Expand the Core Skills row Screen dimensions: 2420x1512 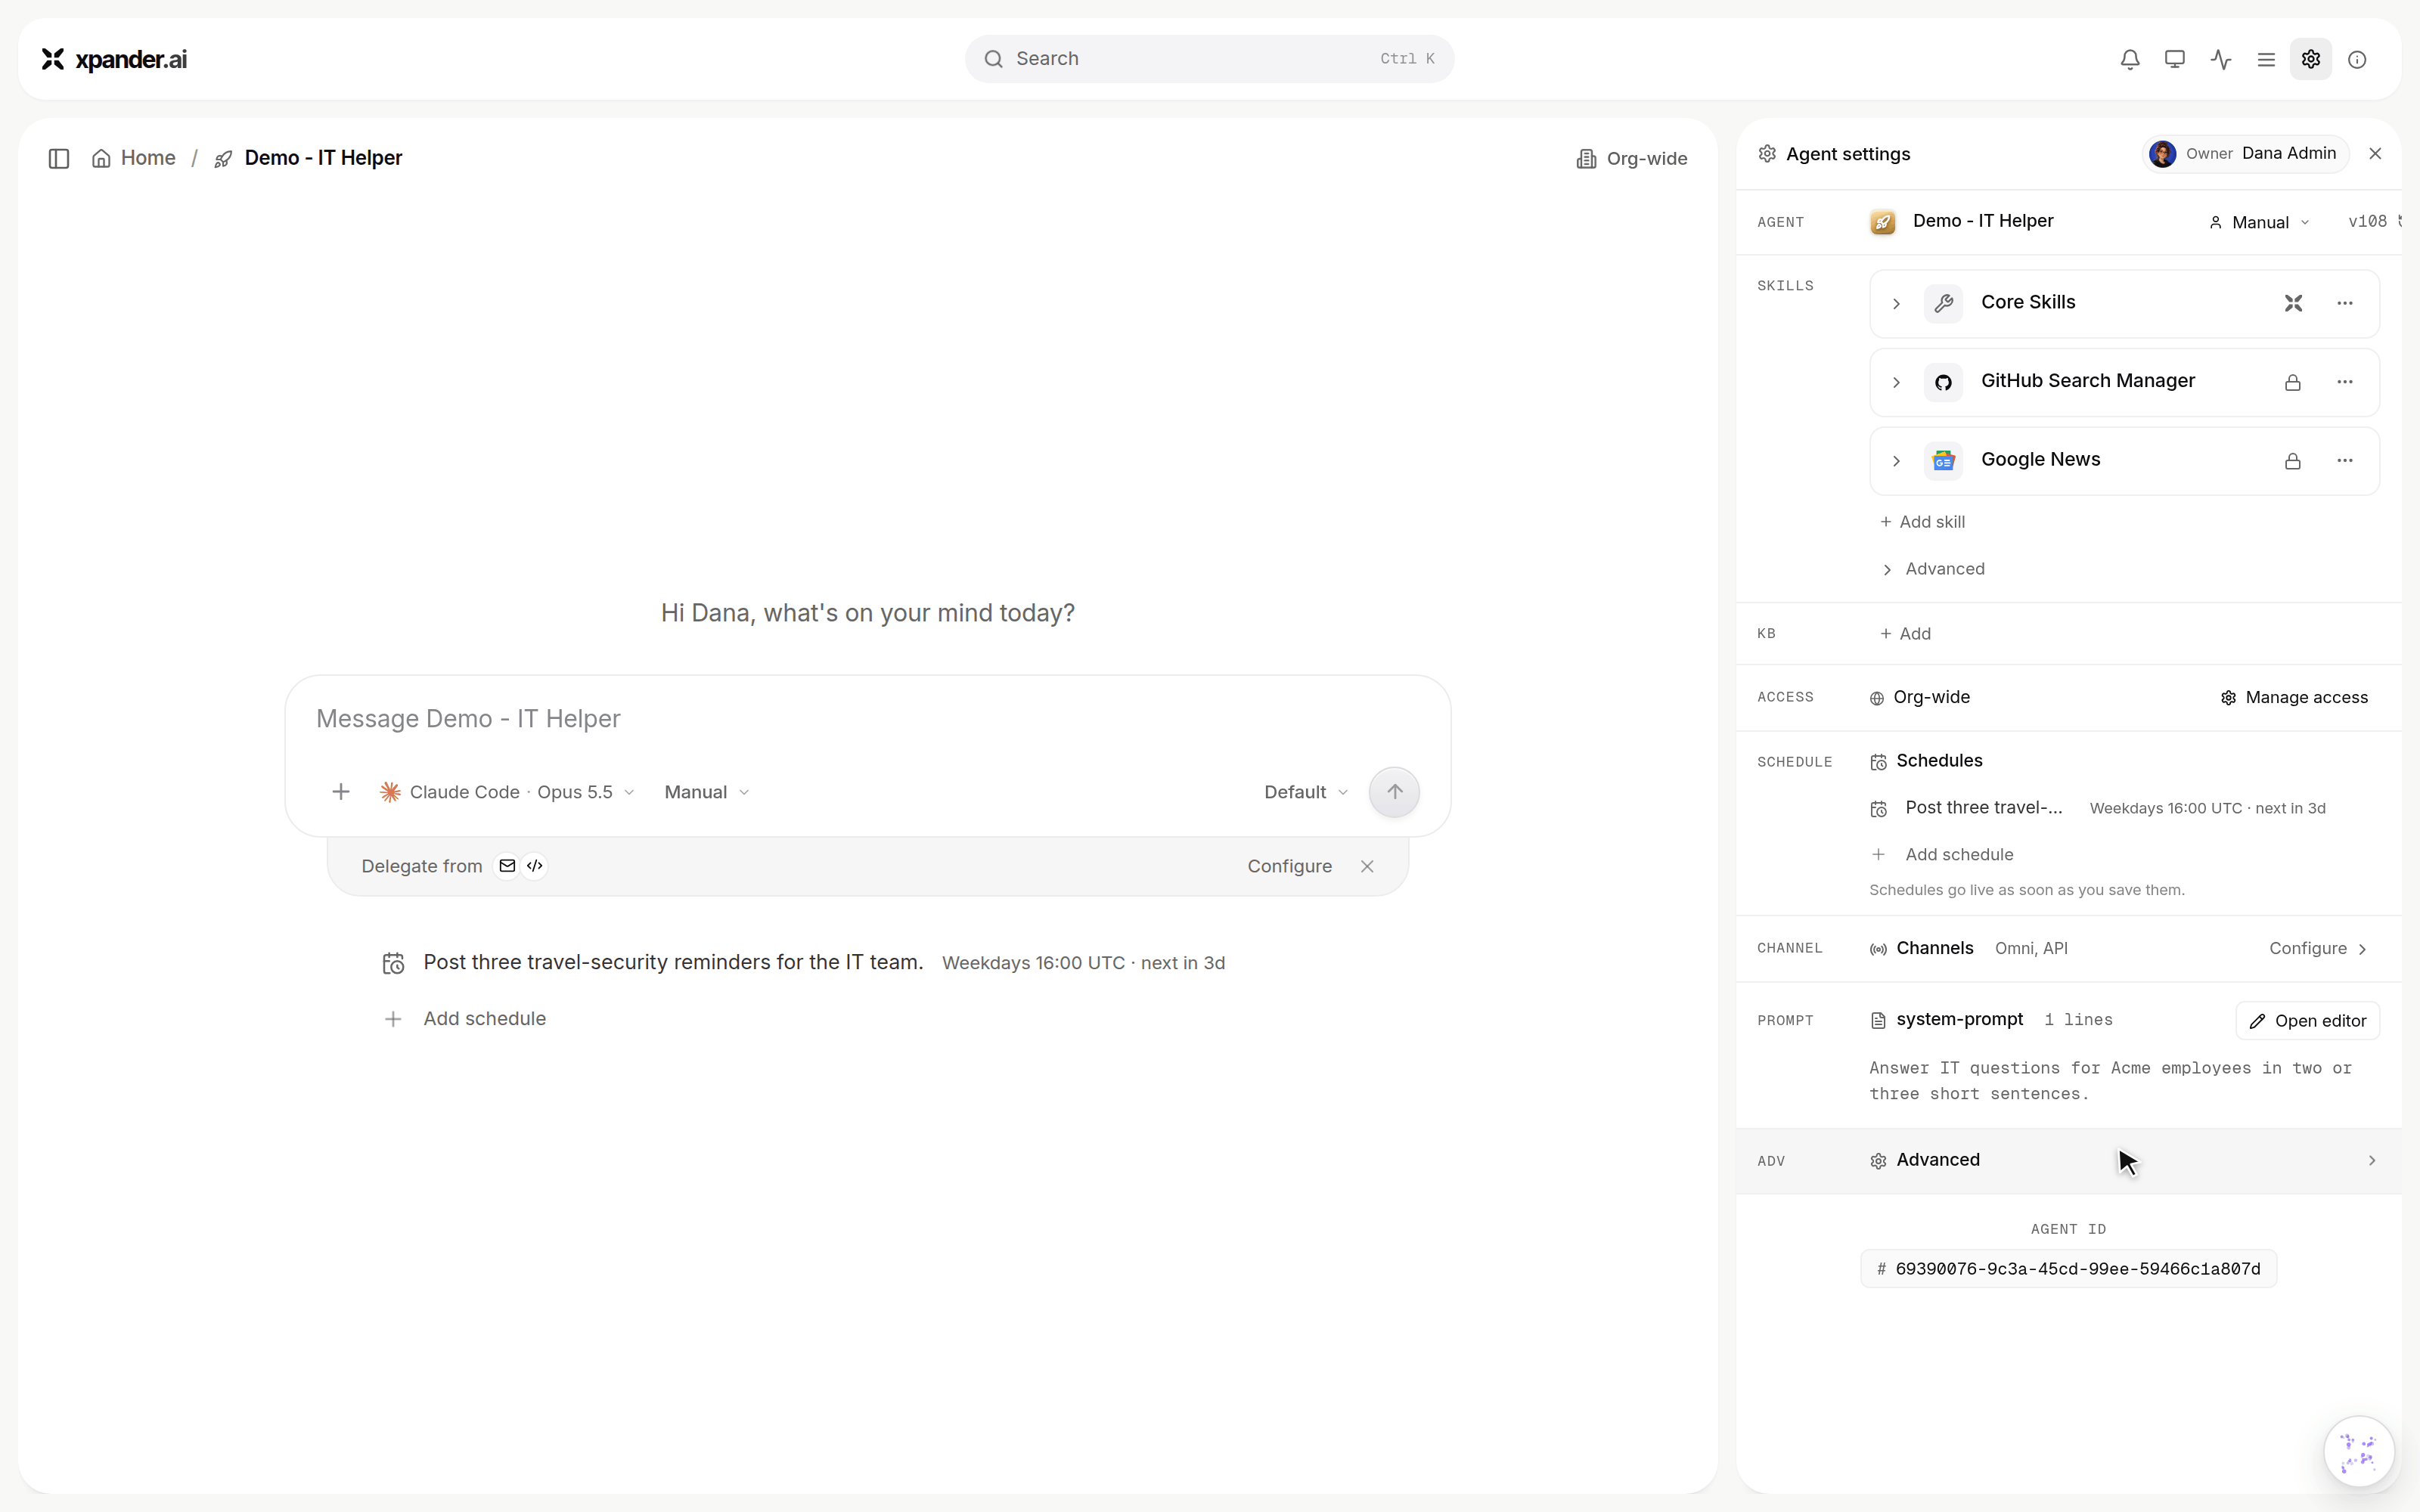(x=1896, y=303)
